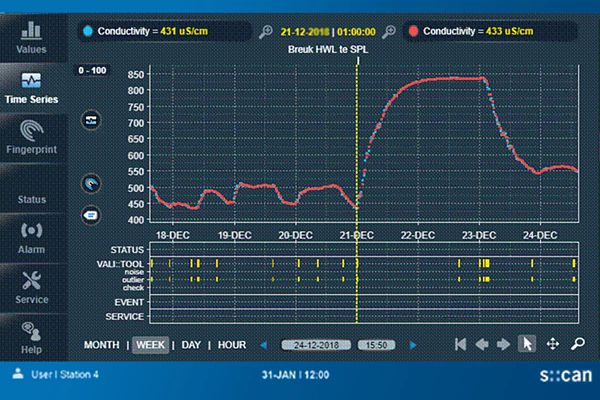Open the Service wrench menu

point(31,286)
